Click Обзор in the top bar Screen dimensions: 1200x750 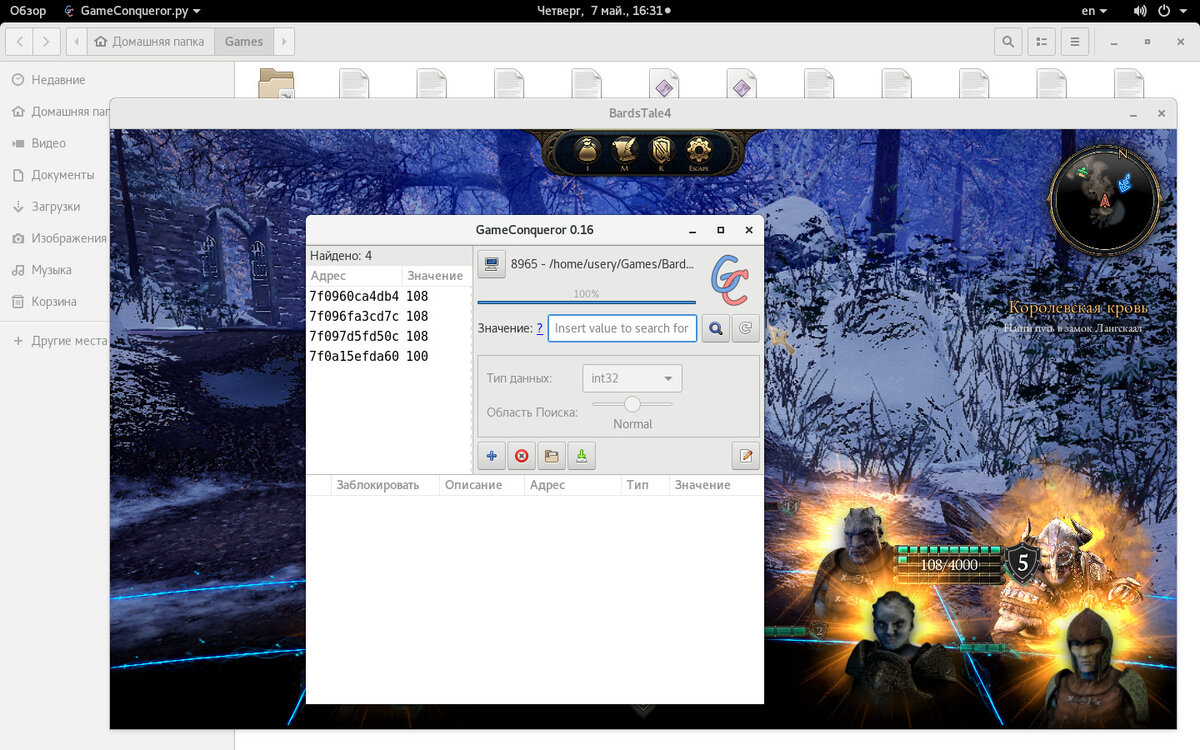pos(28,11)
